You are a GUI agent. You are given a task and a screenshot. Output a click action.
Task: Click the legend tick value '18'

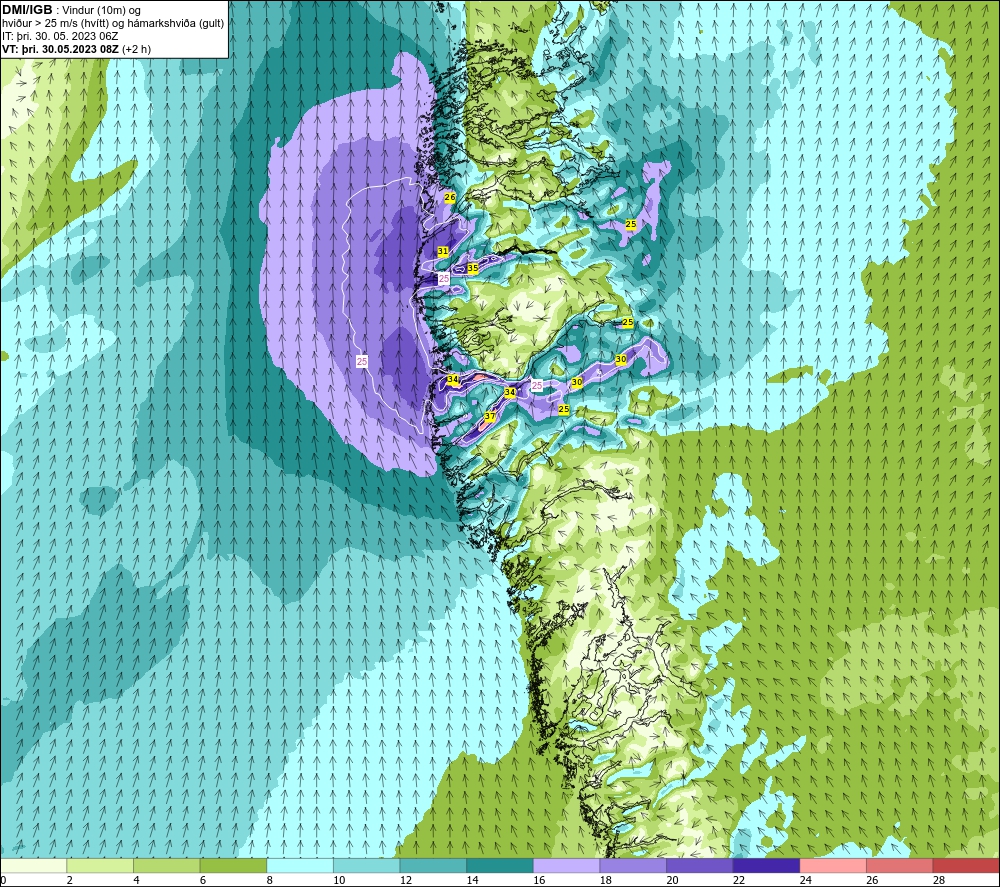(x=606, y=880)
